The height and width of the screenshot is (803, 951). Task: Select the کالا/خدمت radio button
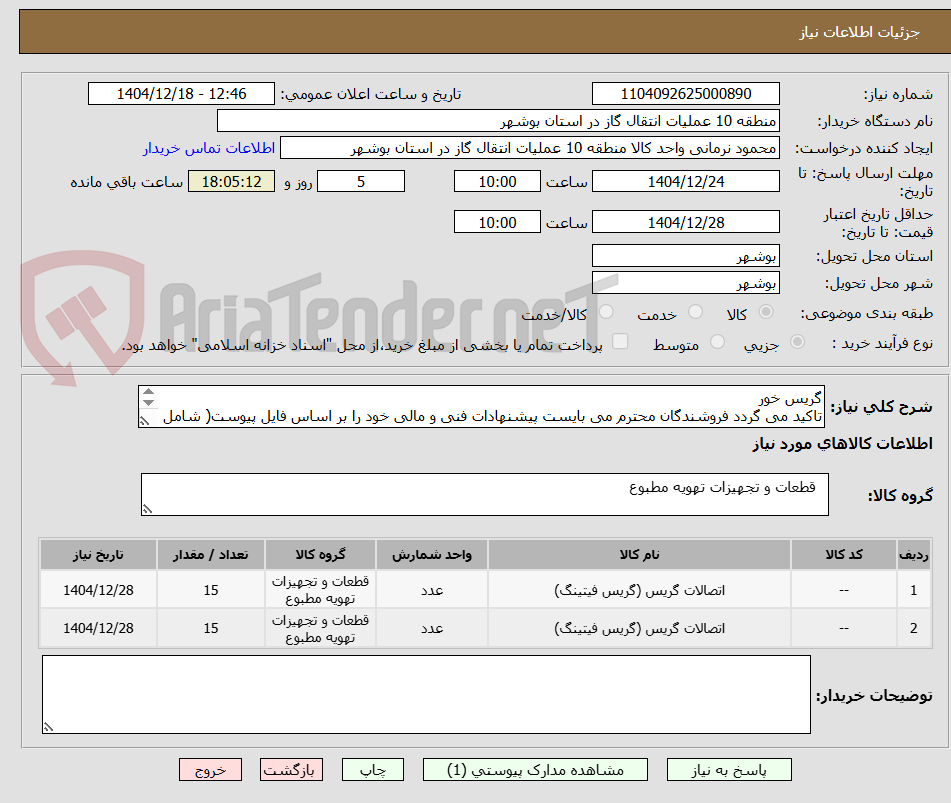[606, 312]
